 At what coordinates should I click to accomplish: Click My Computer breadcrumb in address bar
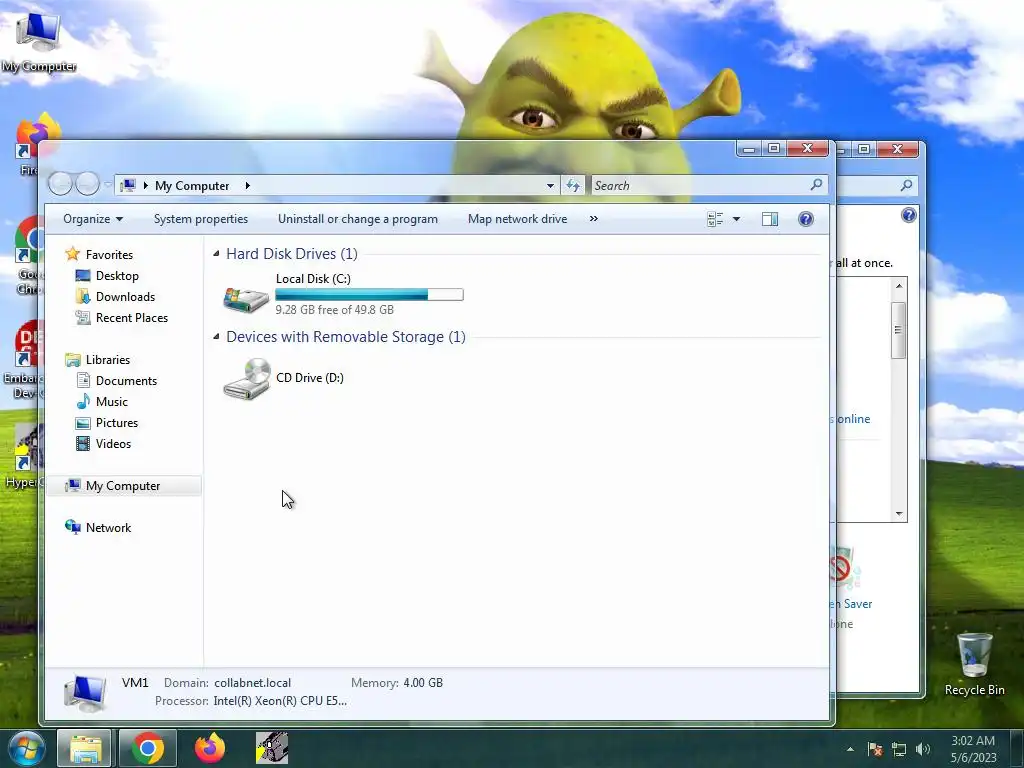192,185
